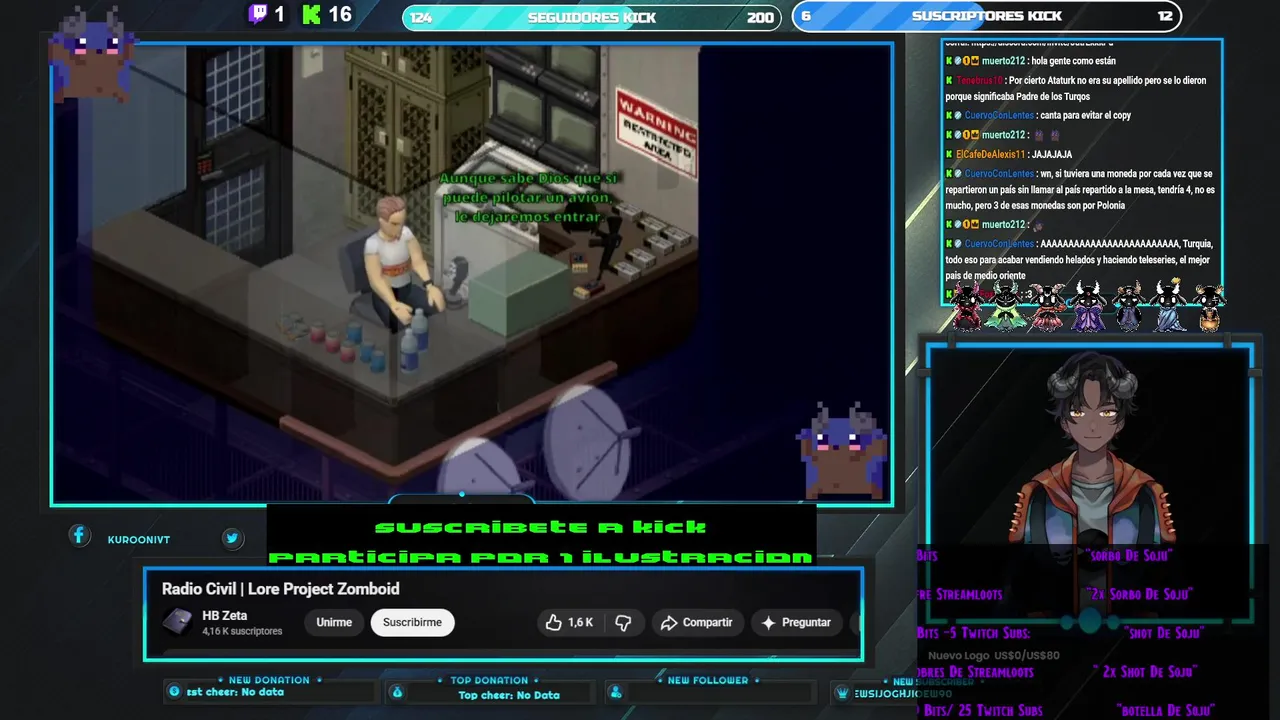
Task: Click the 'Shot De Soju' reward label
Action: 1163,633
